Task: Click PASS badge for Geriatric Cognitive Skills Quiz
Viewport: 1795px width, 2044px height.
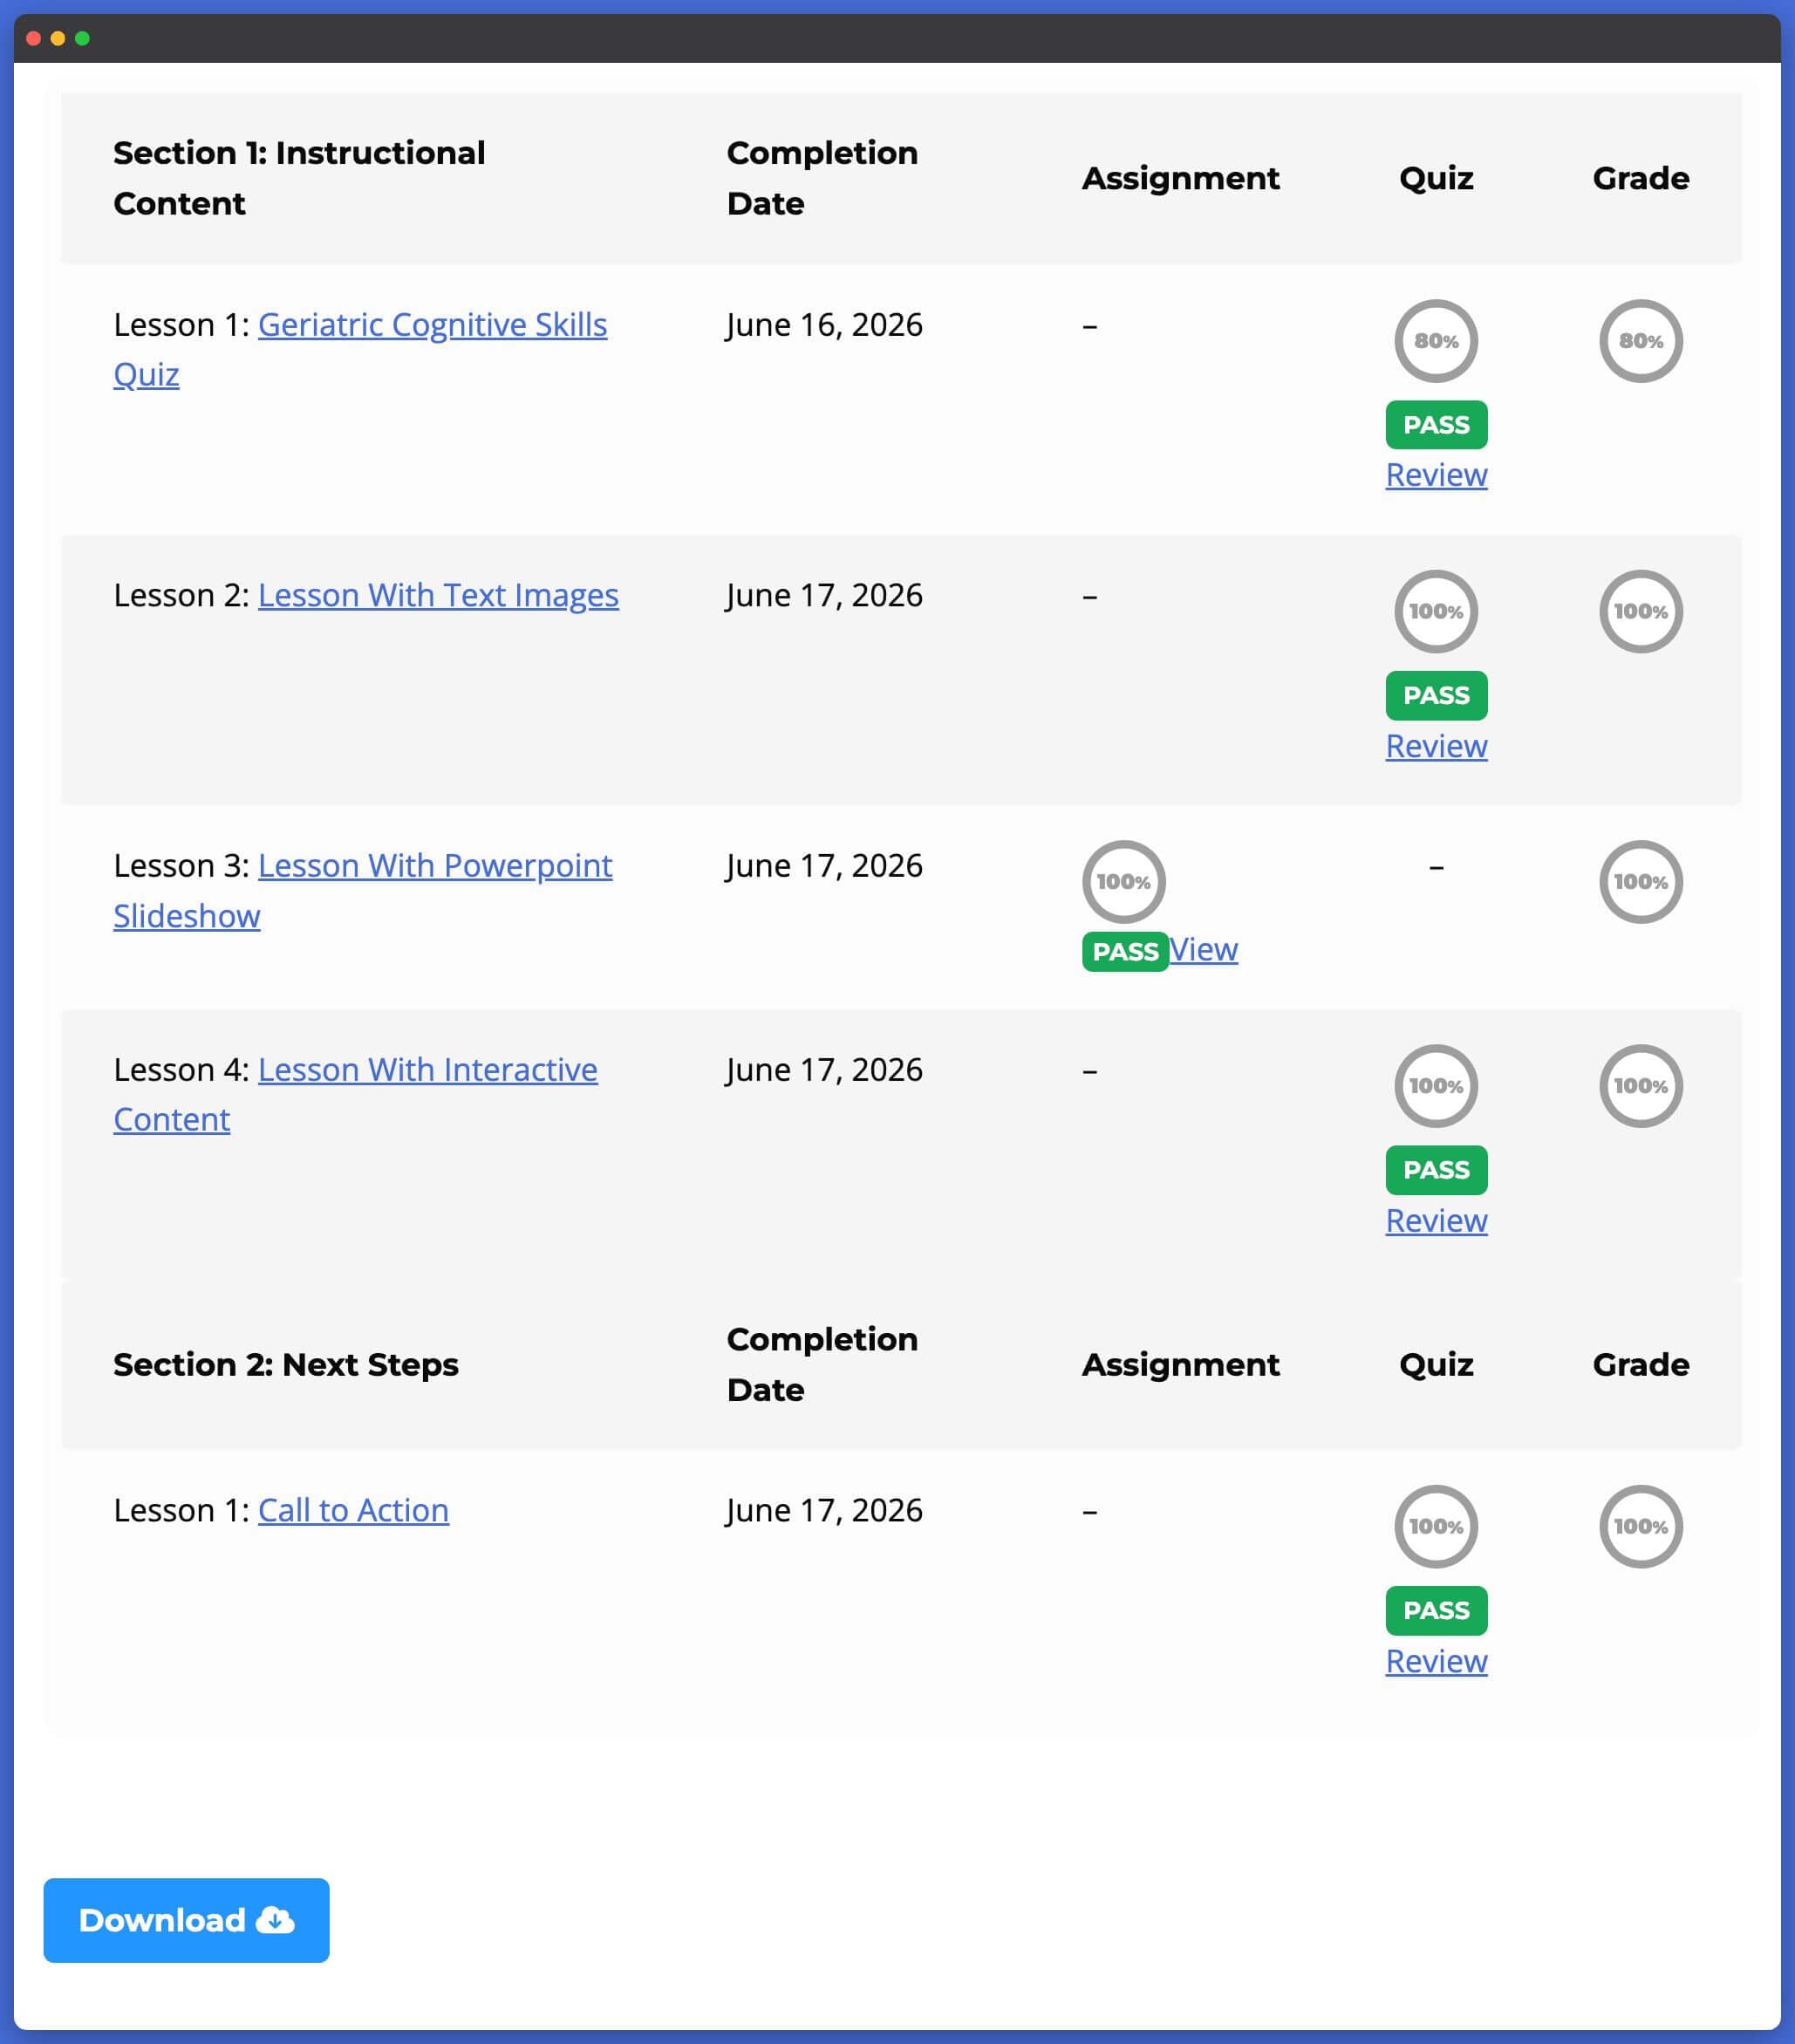Action: click(x=1436, y=425)
